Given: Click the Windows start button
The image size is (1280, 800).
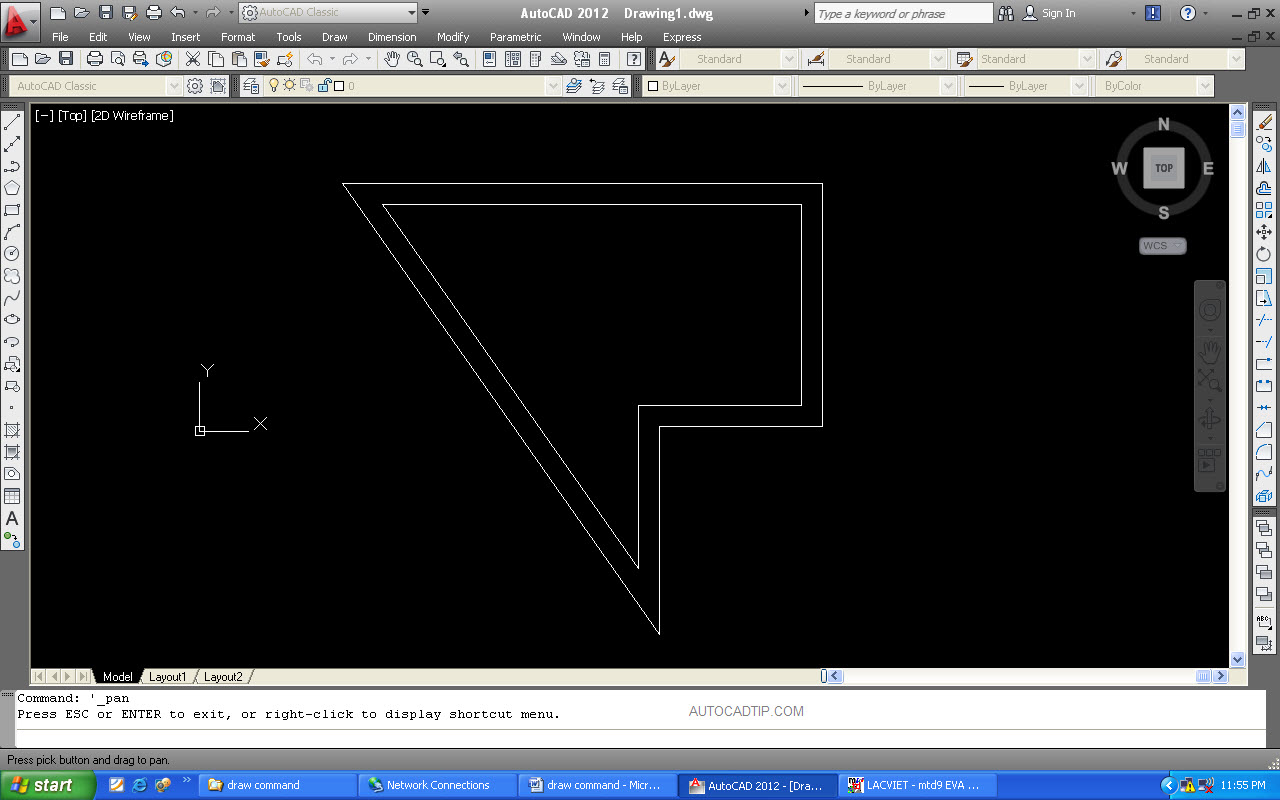Looking at the screenshot, I should [48, 785].
